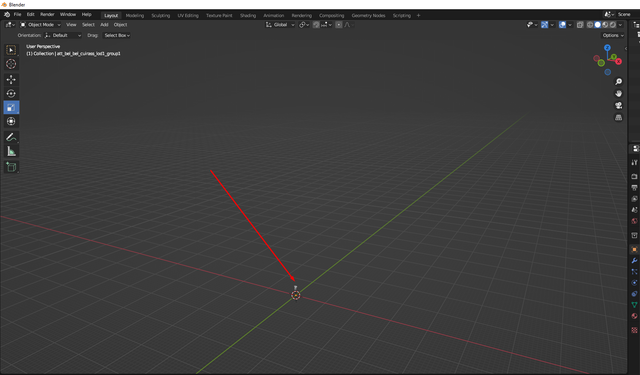640x375 pixels.
Task: Toggle viewport overlays display
Action: pyautogui.click(x=562, y=25)
